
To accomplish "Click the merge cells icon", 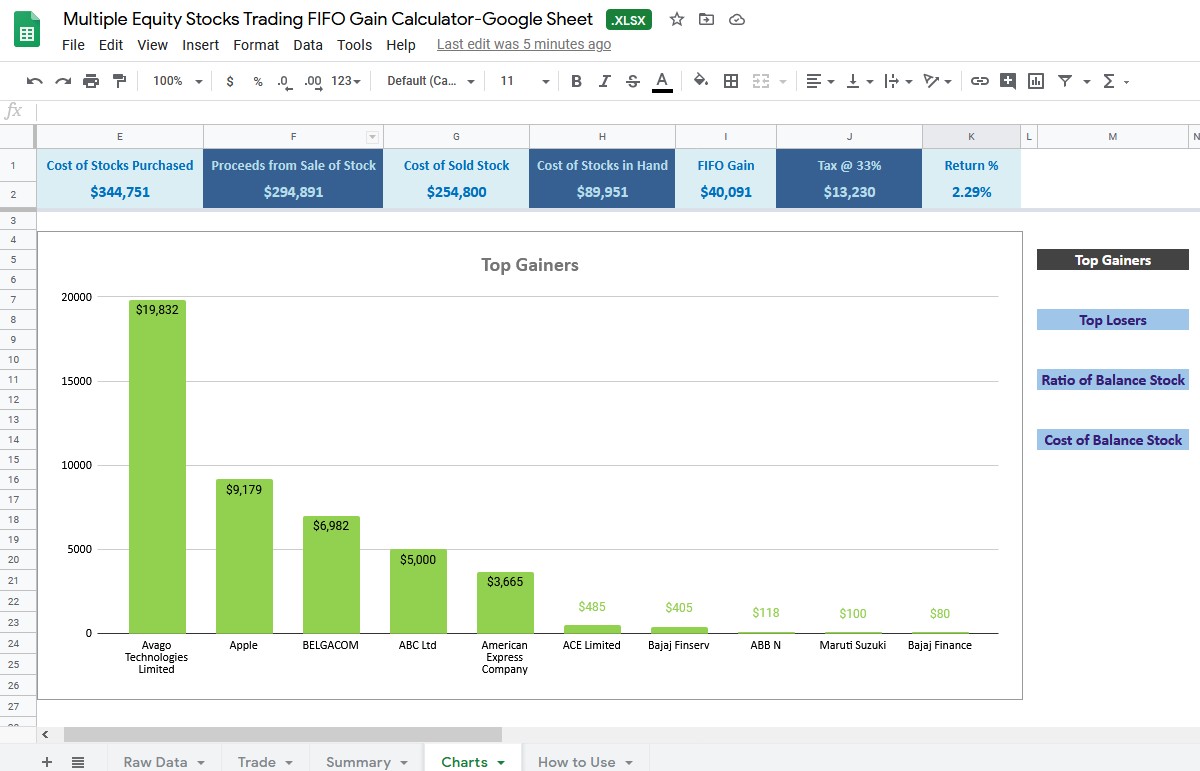I will pyautogui.click(x=761, y=81).
